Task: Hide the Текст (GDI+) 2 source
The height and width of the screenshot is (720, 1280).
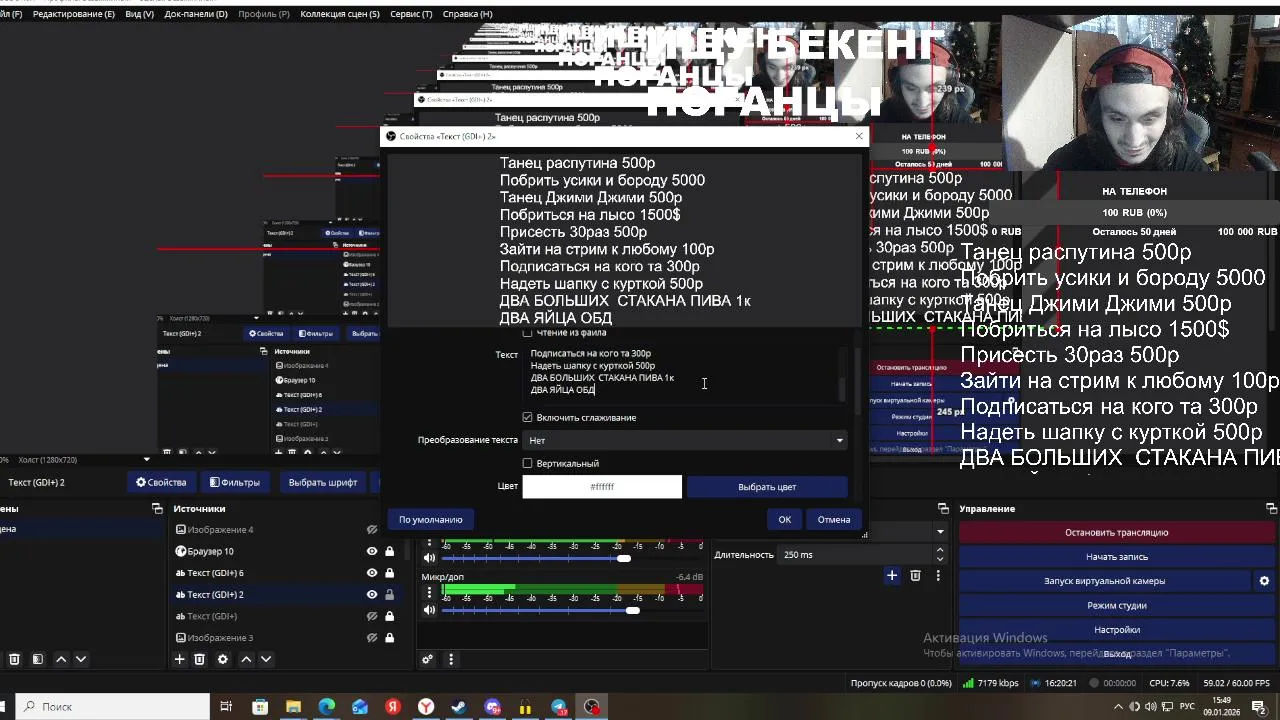Action: click(372, 594)
